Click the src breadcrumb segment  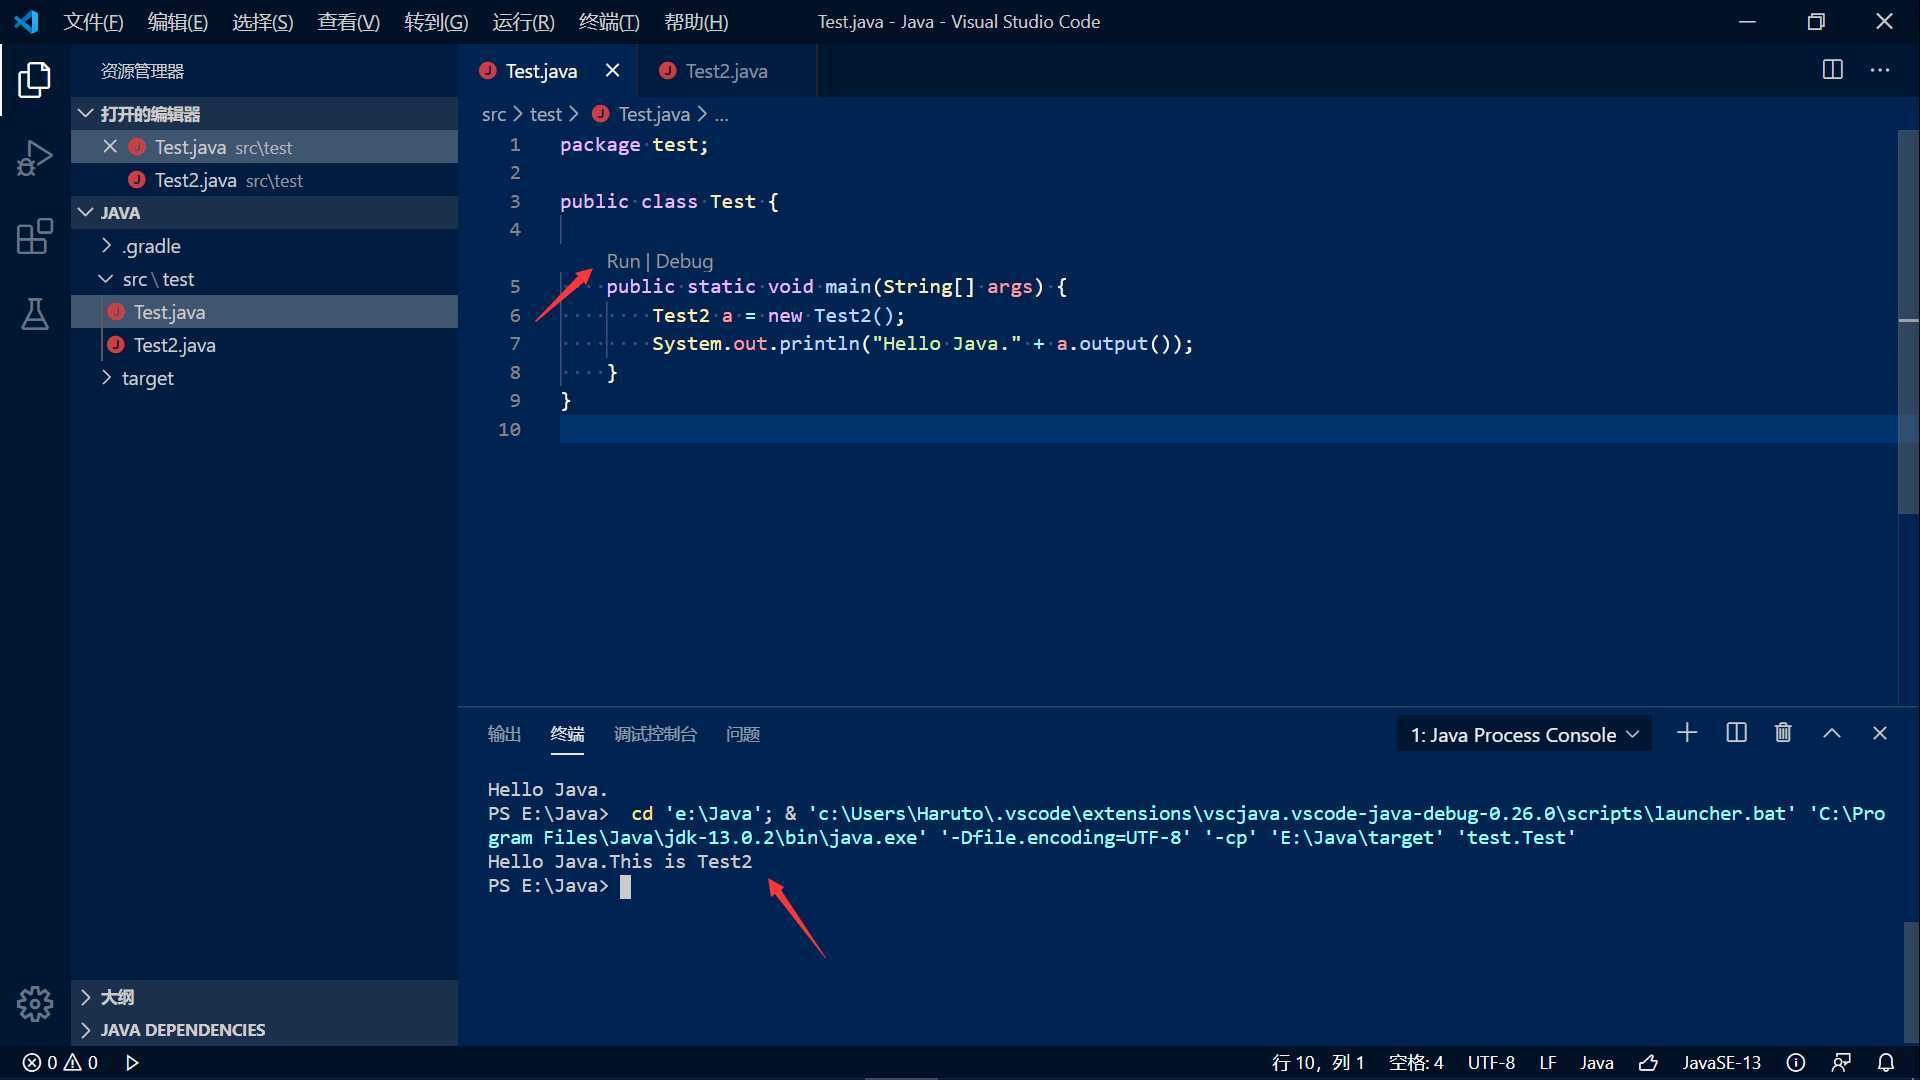tap(494, 115)
